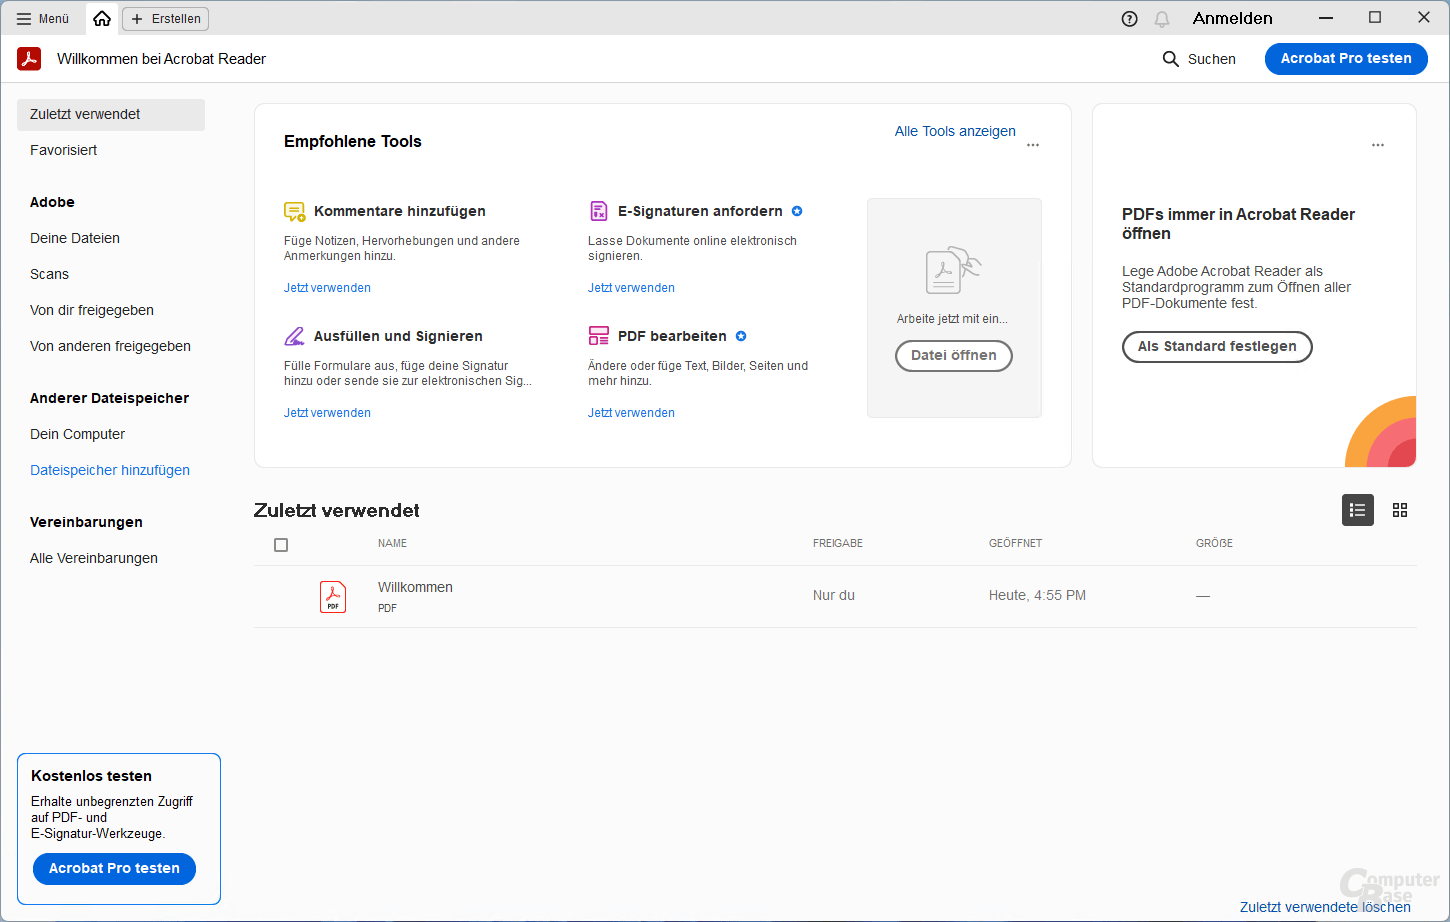
Task: Open the Menü hamburger menu
Action: [43, 18]
